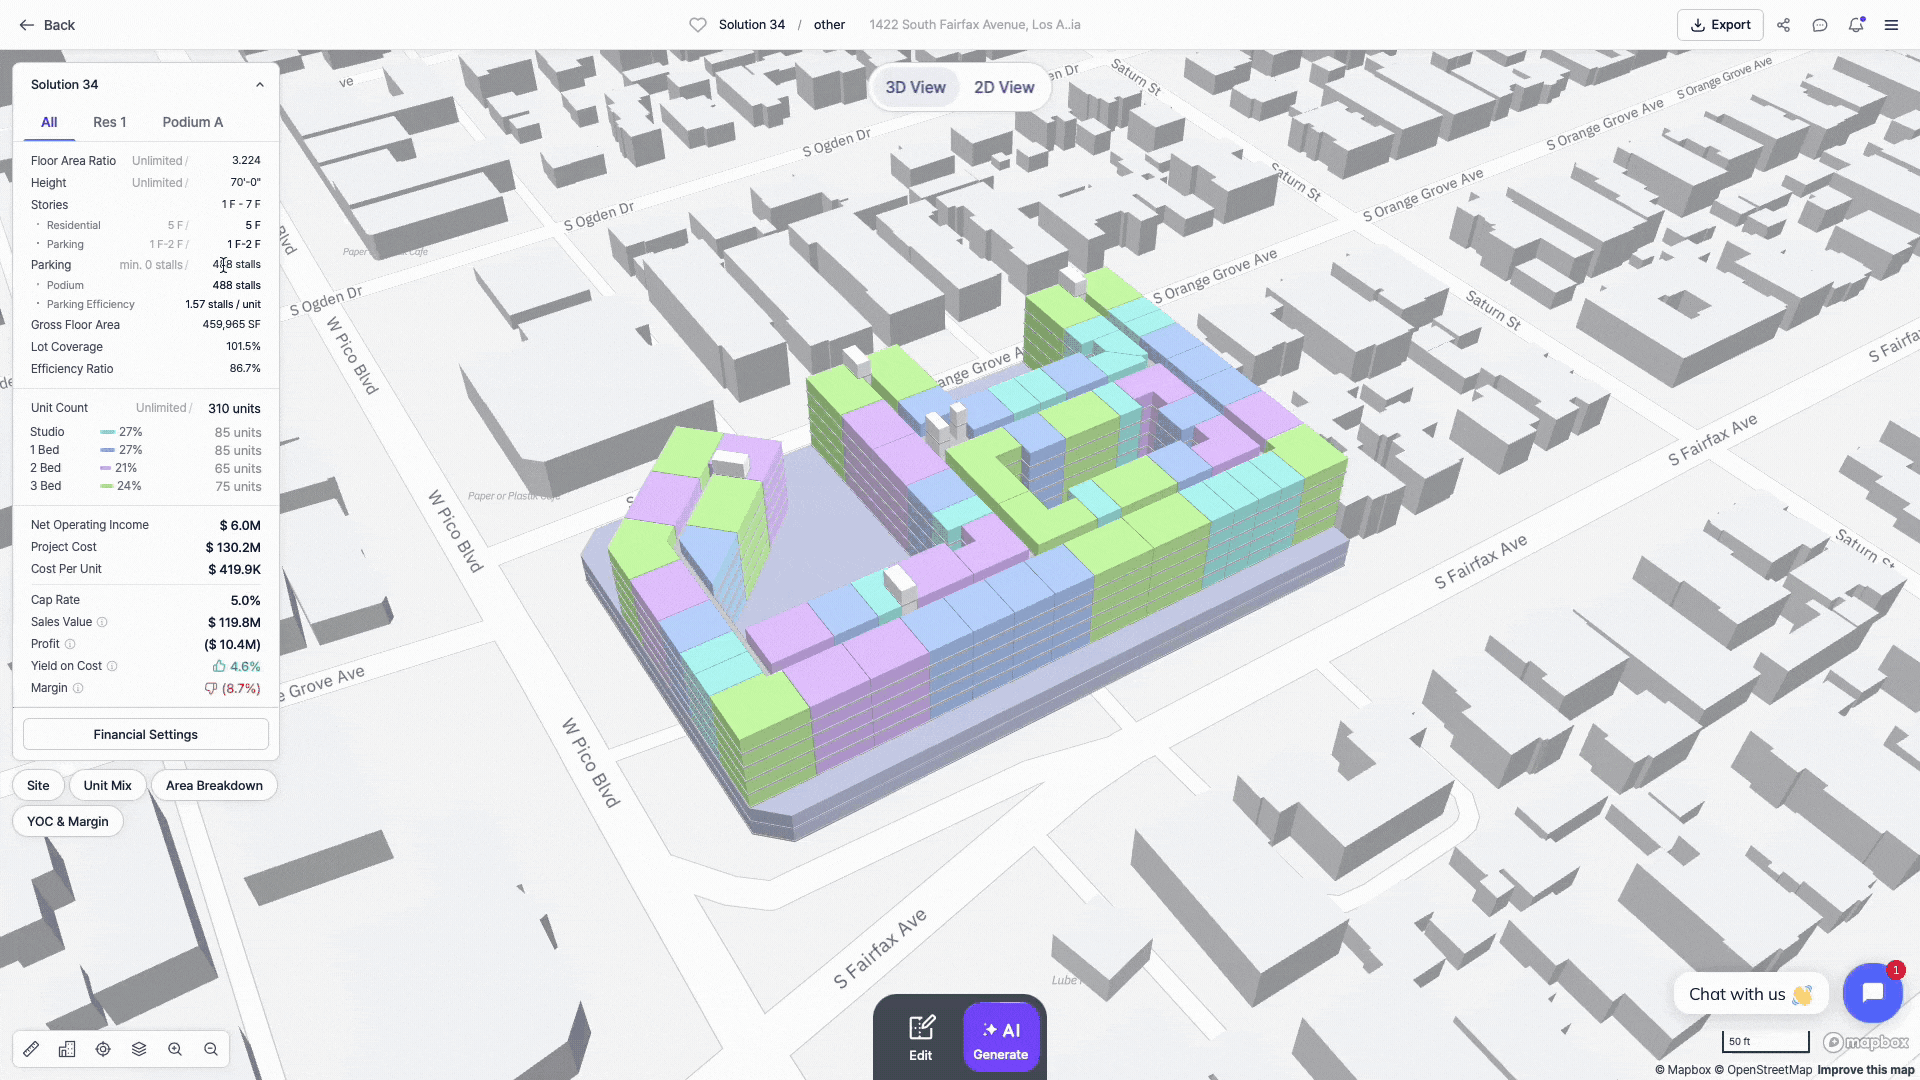The image size is (1920, 1080).
Task: Open the notifications bell
Action: click(1855, 25)
